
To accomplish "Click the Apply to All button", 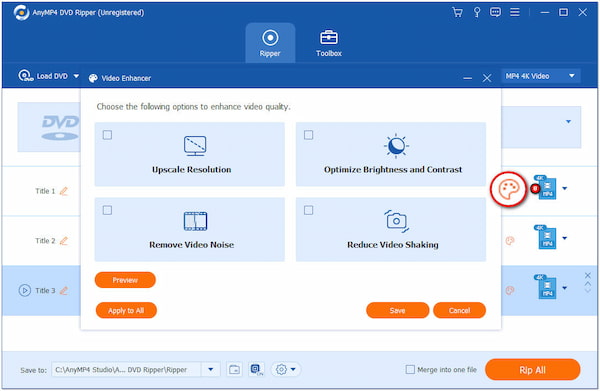I will [x=126, y=310].
